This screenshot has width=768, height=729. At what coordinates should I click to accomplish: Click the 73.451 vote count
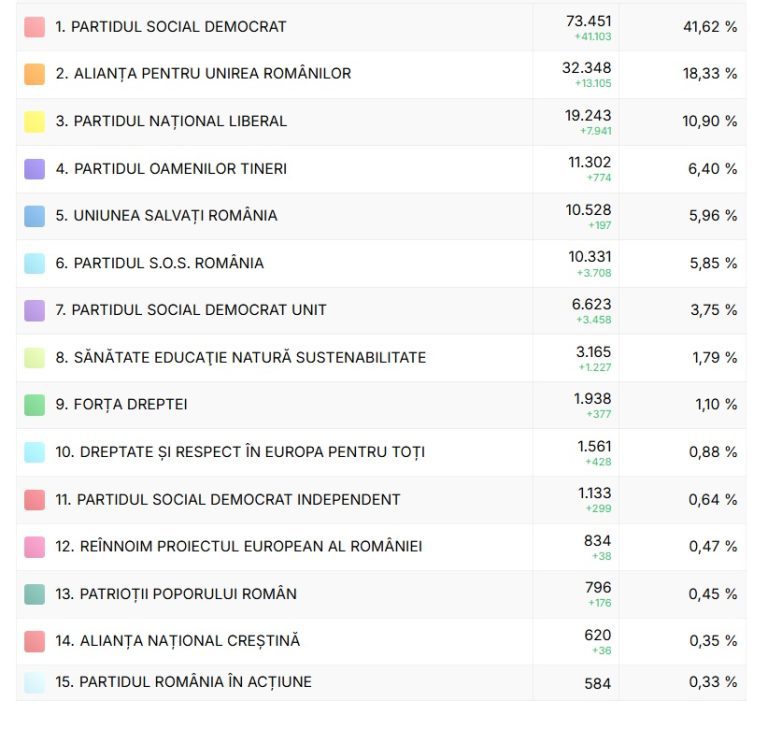coord(589,21)
